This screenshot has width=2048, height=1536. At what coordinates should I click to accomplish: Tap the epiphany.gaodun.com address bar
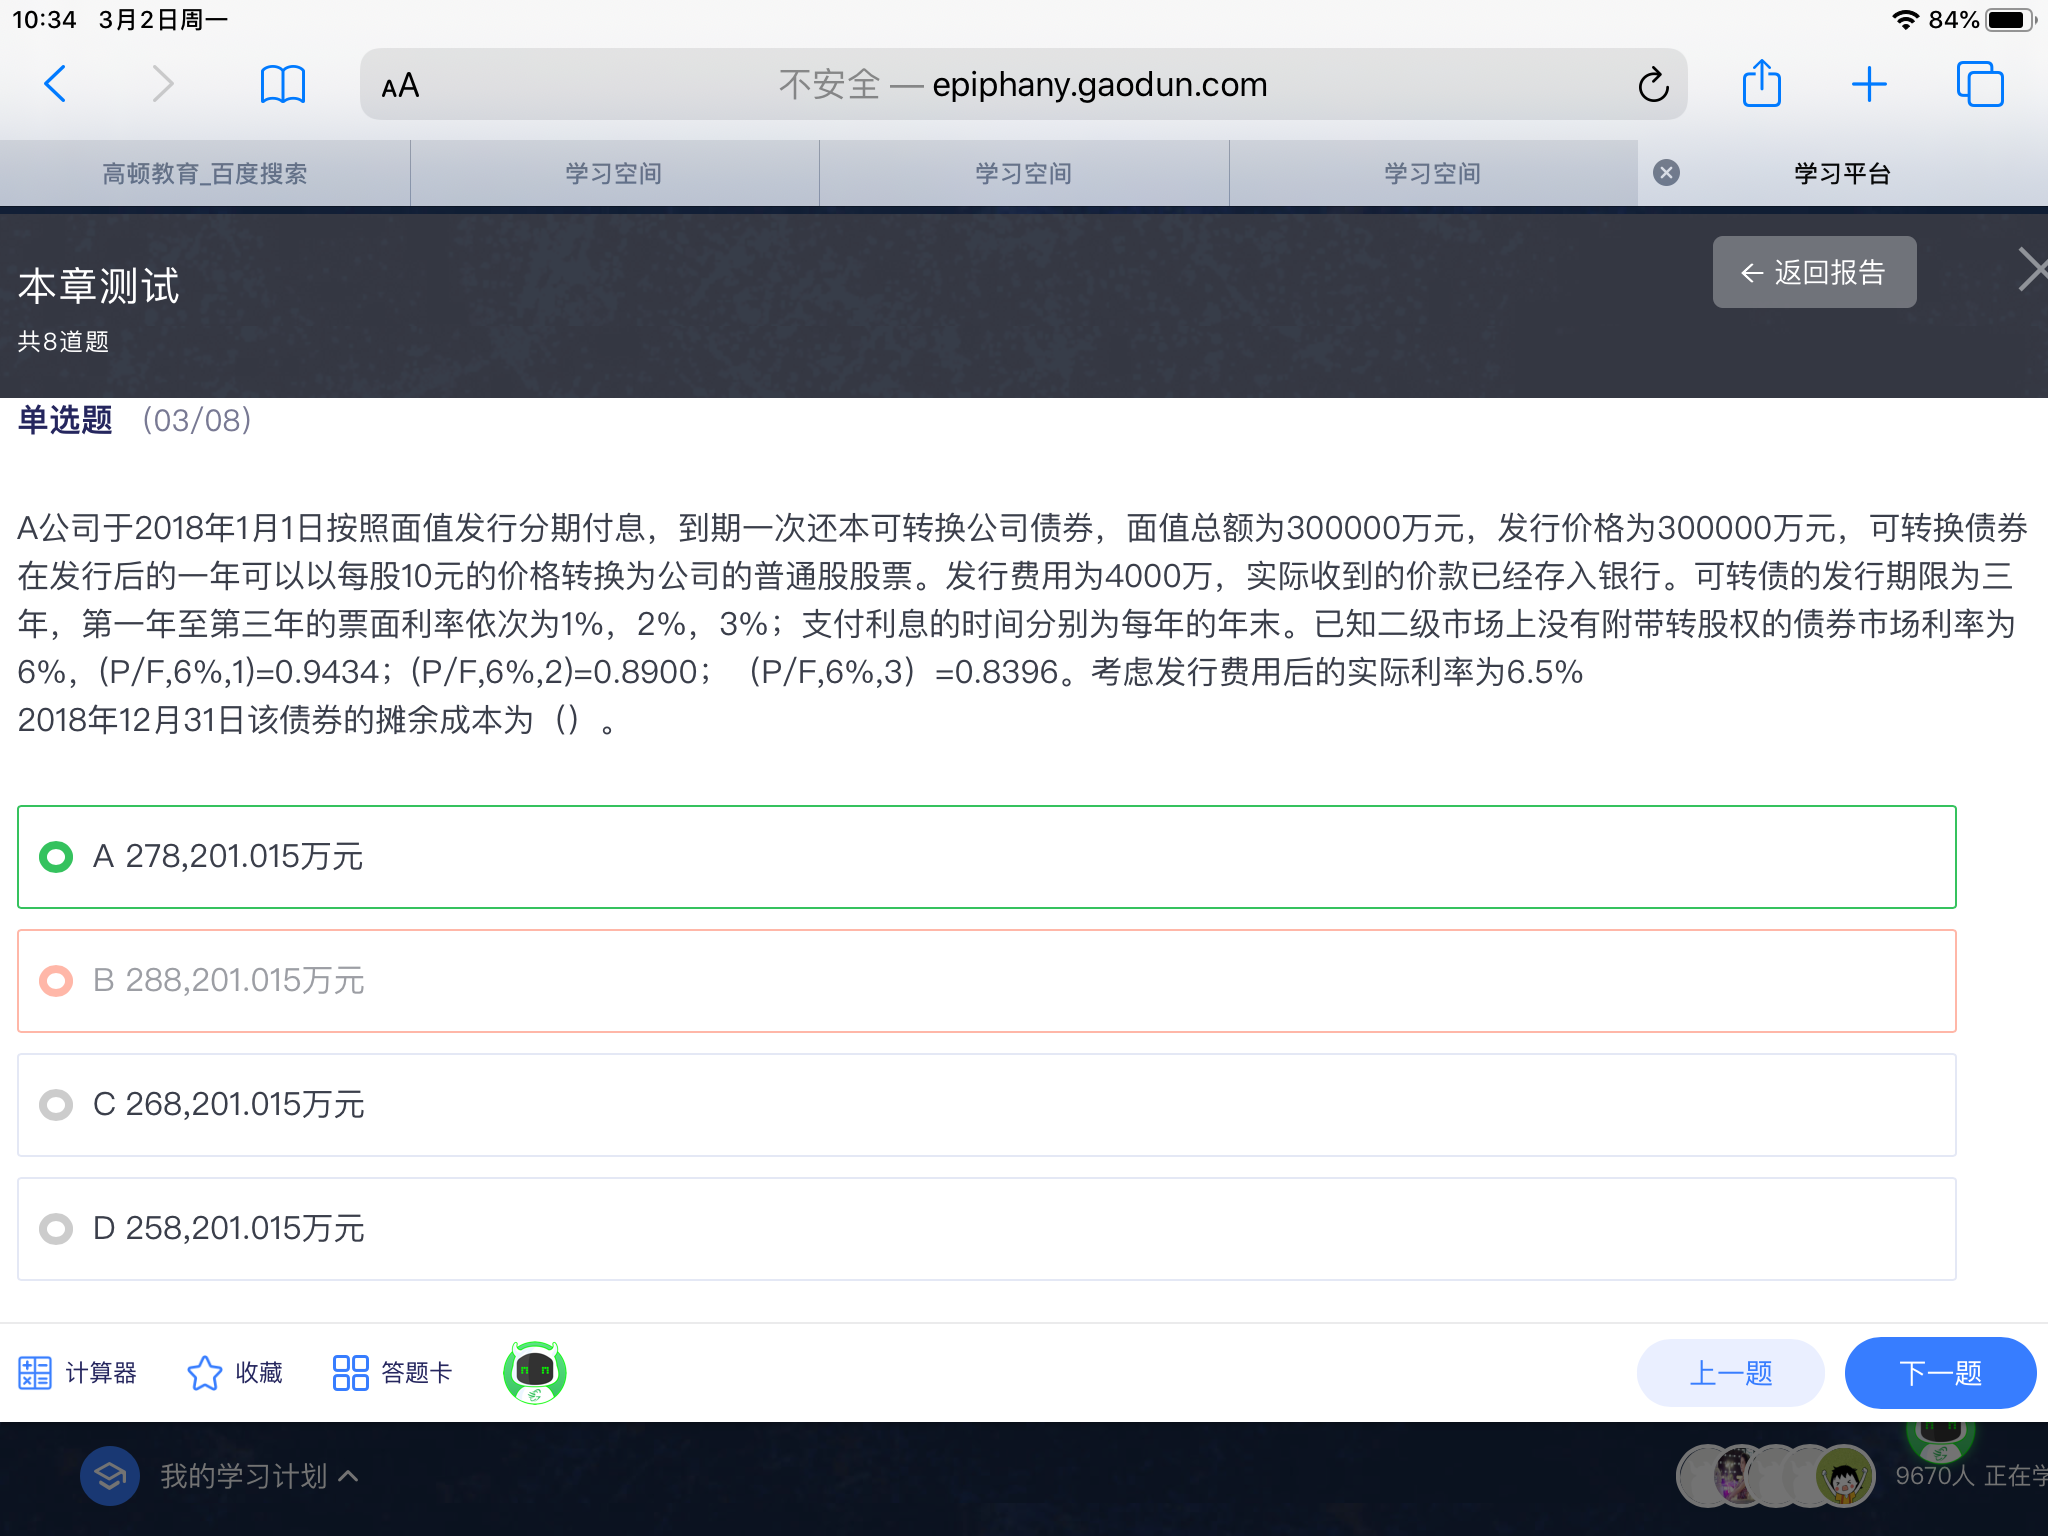click(1024, 85)
